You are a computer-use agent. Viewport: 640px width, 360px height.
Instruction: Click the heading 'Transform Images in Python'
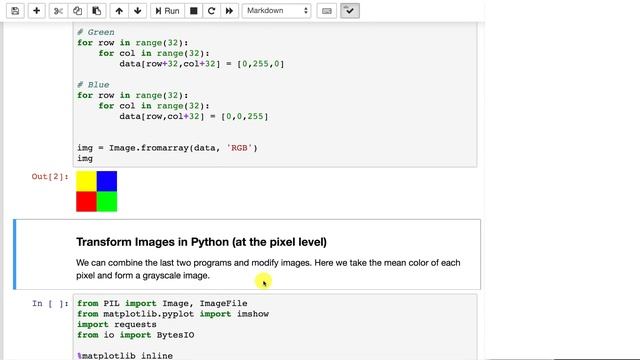tap(201, 242)
